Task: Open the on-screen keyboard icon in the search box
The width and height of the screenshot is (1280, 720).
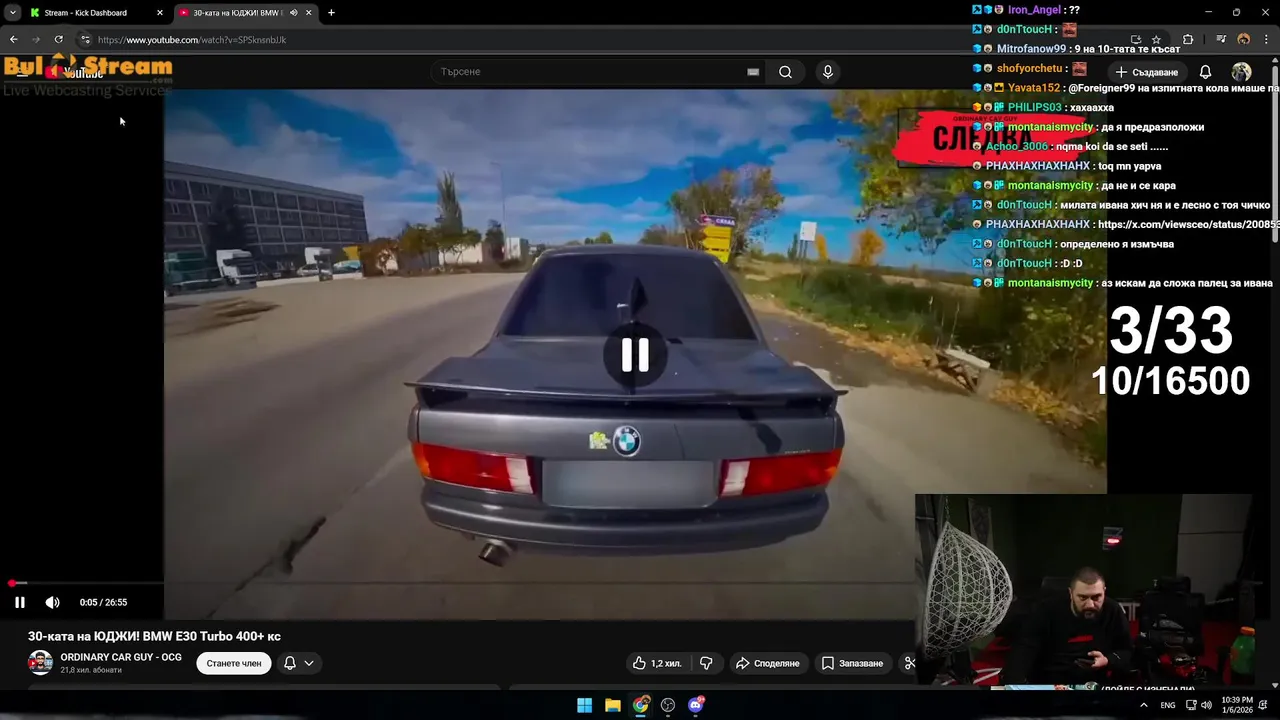Action: pyautogui.click(x=753, y=72)
